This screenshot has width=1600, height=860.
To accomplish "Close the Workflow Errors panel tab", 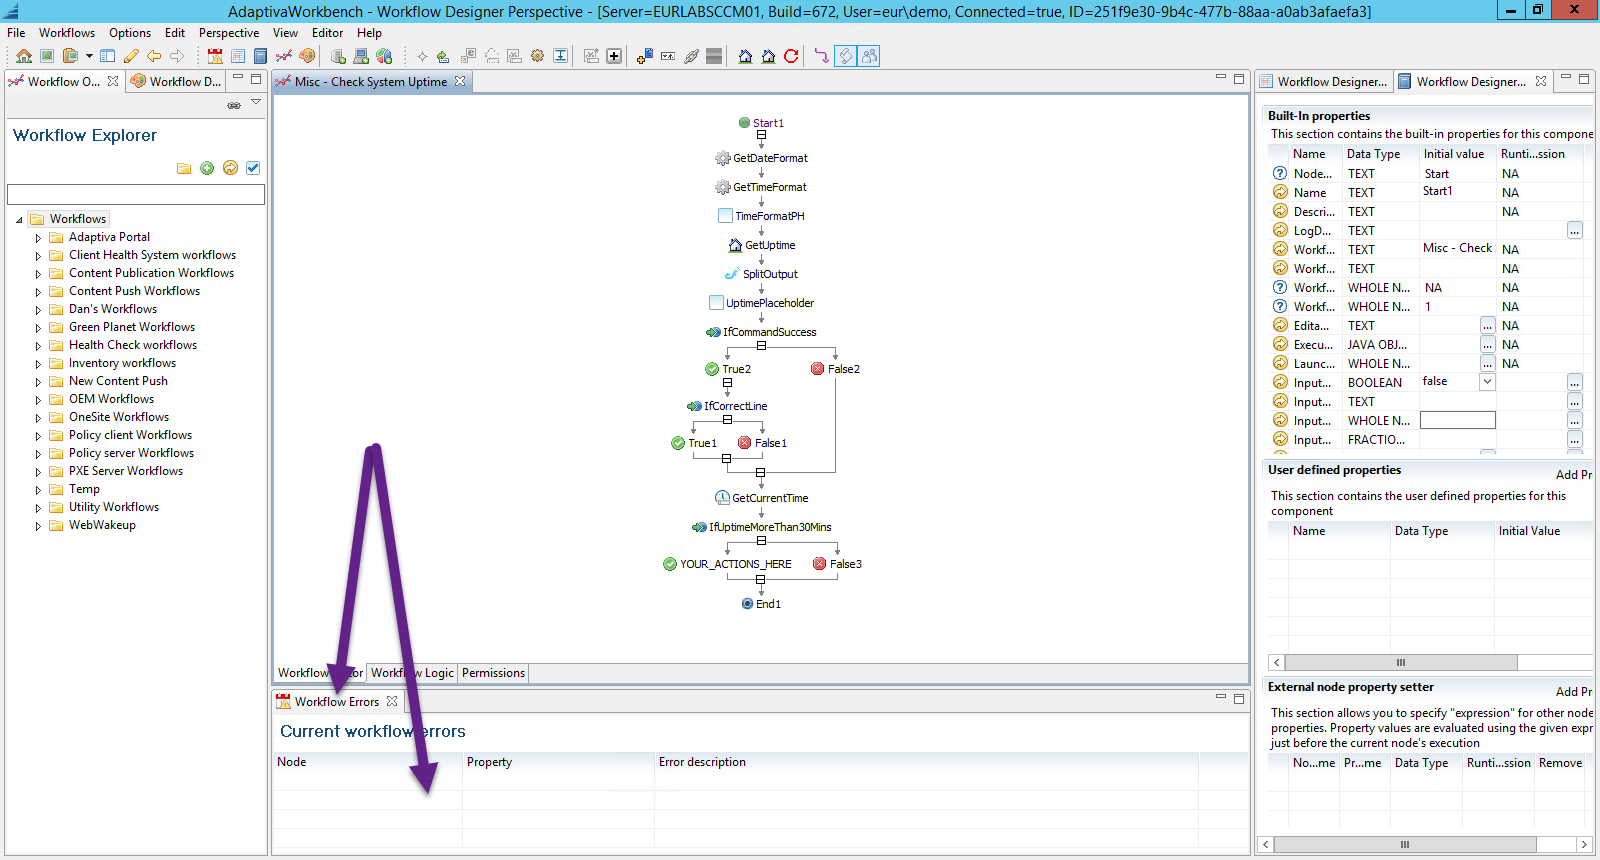I will click(x=392, y=702).
